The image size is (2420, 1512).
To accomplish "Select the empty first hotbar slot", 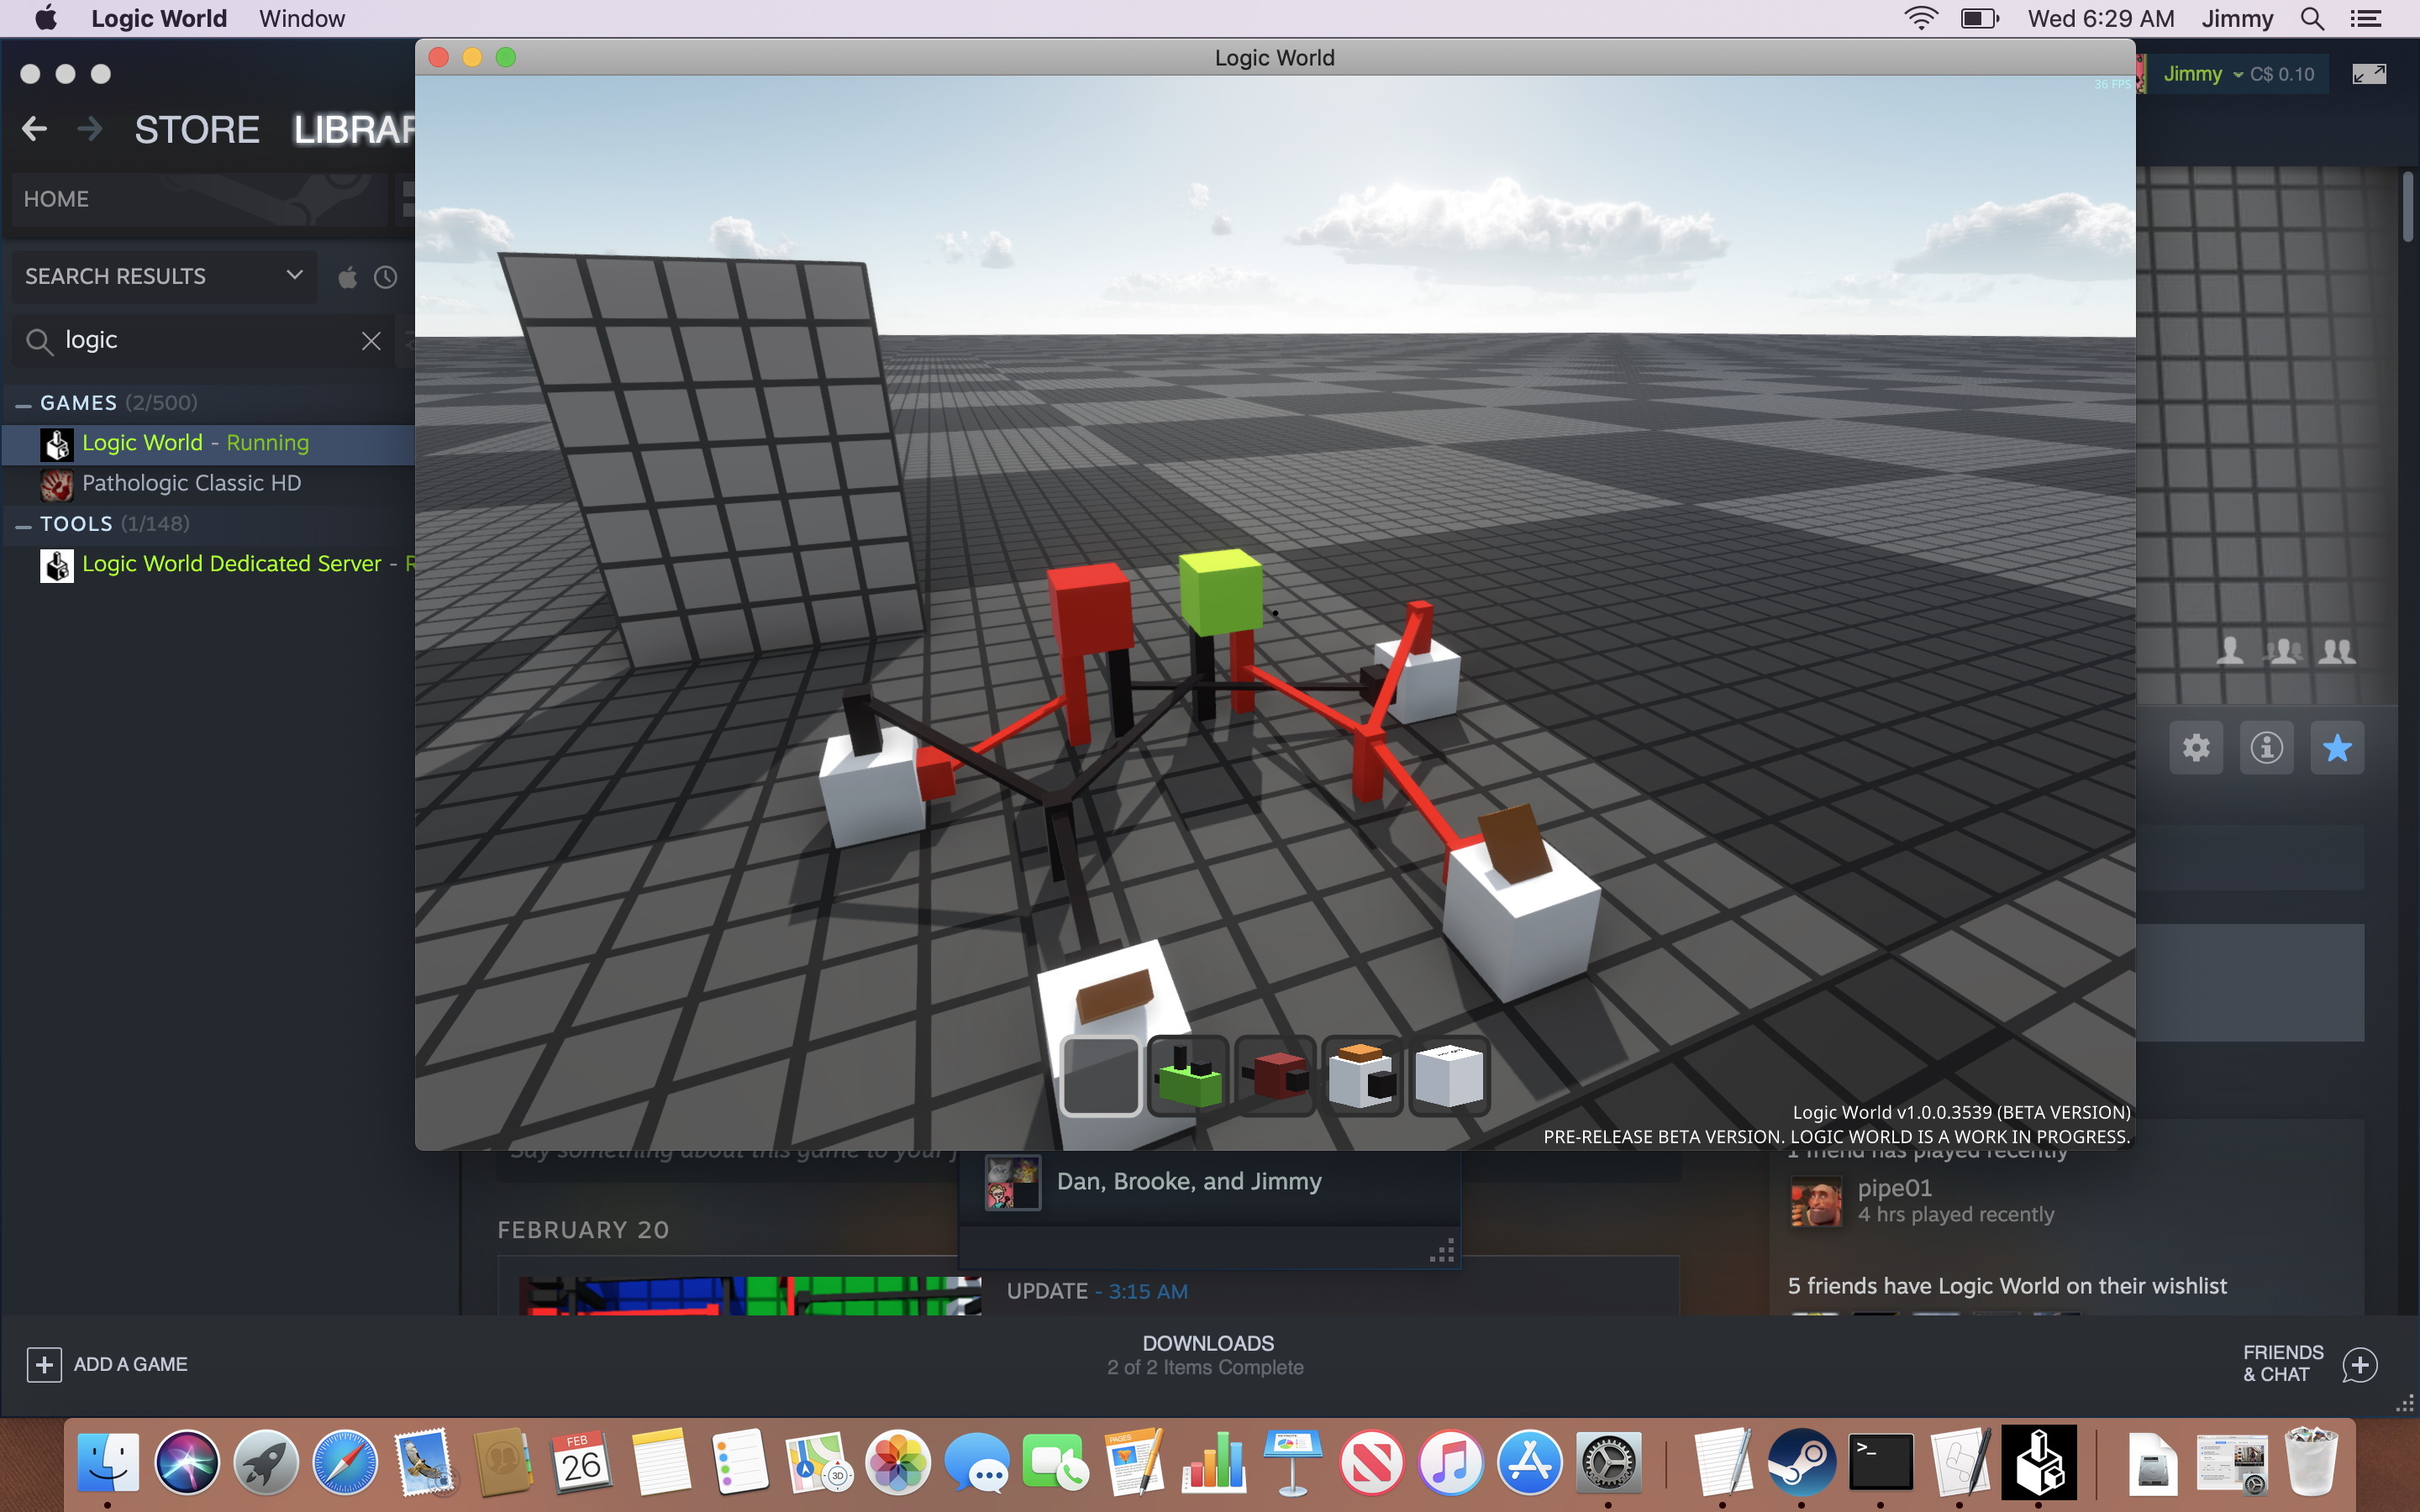I will click(x=1100, y=1076).
